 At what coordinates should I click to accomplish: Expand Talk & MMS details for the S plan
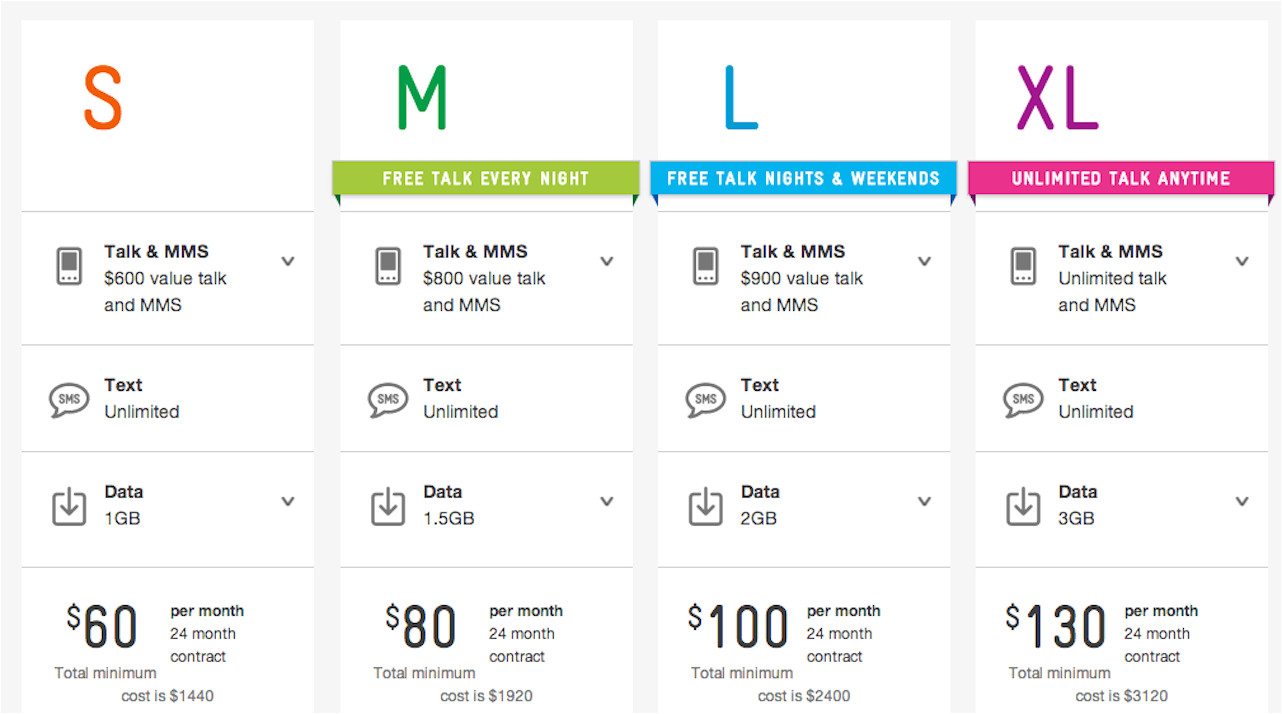click(288, 260)
